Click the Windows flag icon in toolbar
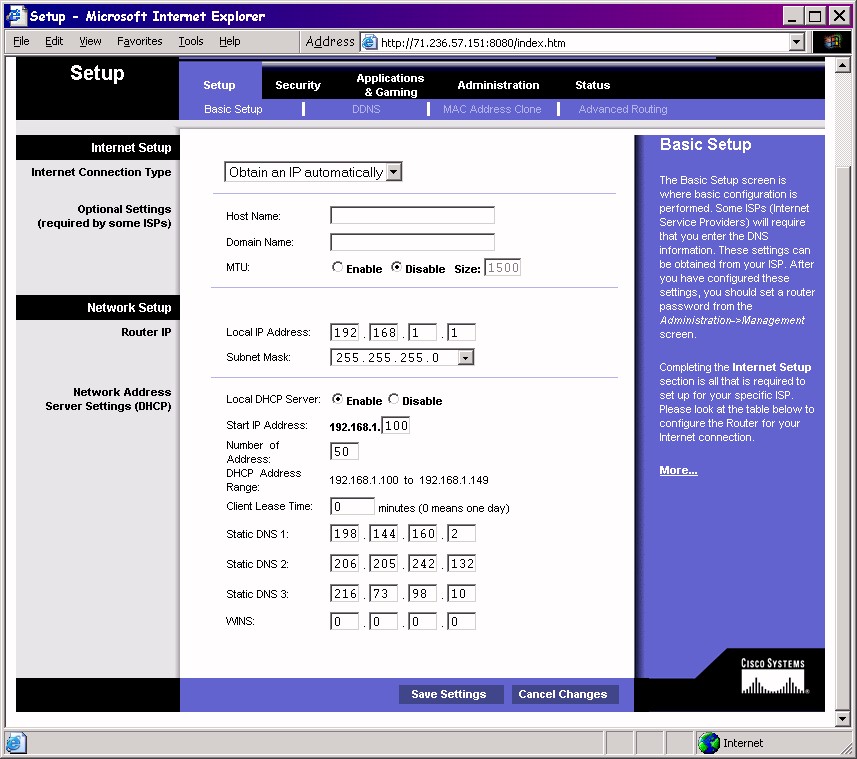 pyautogui.click(x=831, y=42)
